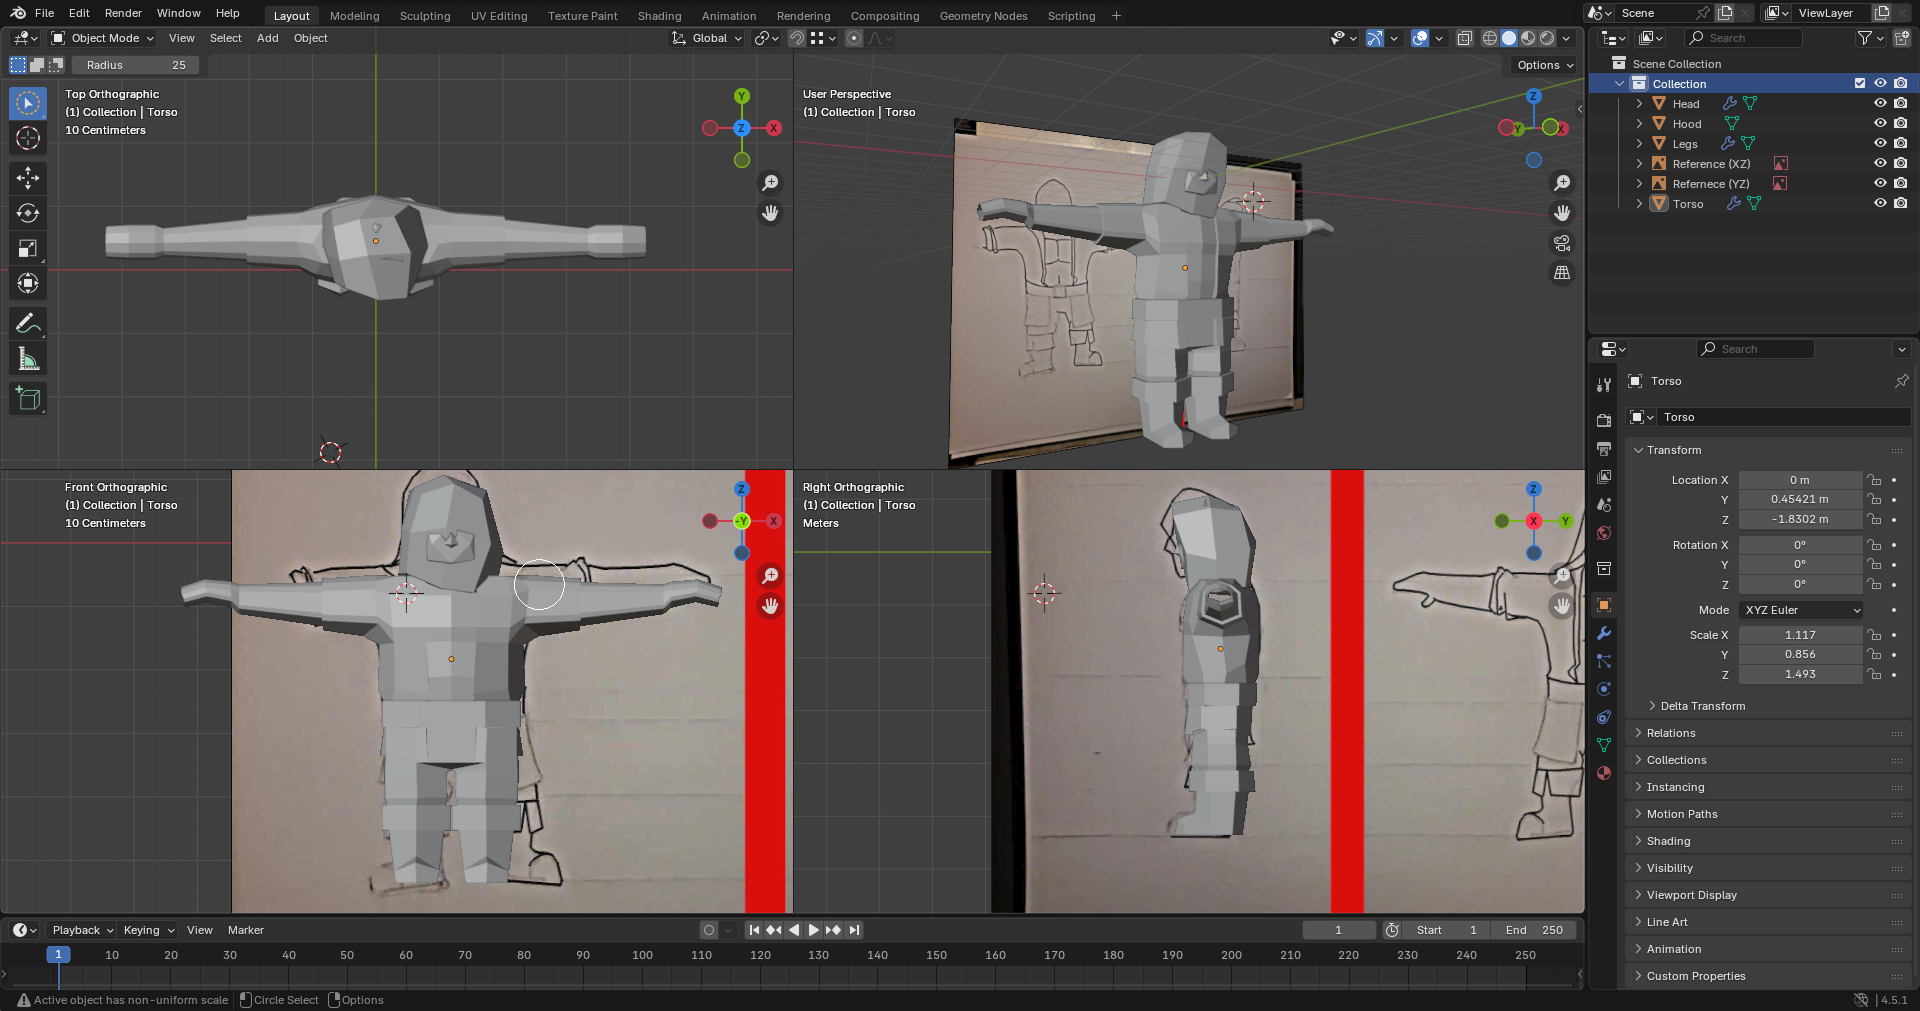The width and height of the screenshot is (1920, 1011).
Task: Open the Render menu
Action: 123,13
